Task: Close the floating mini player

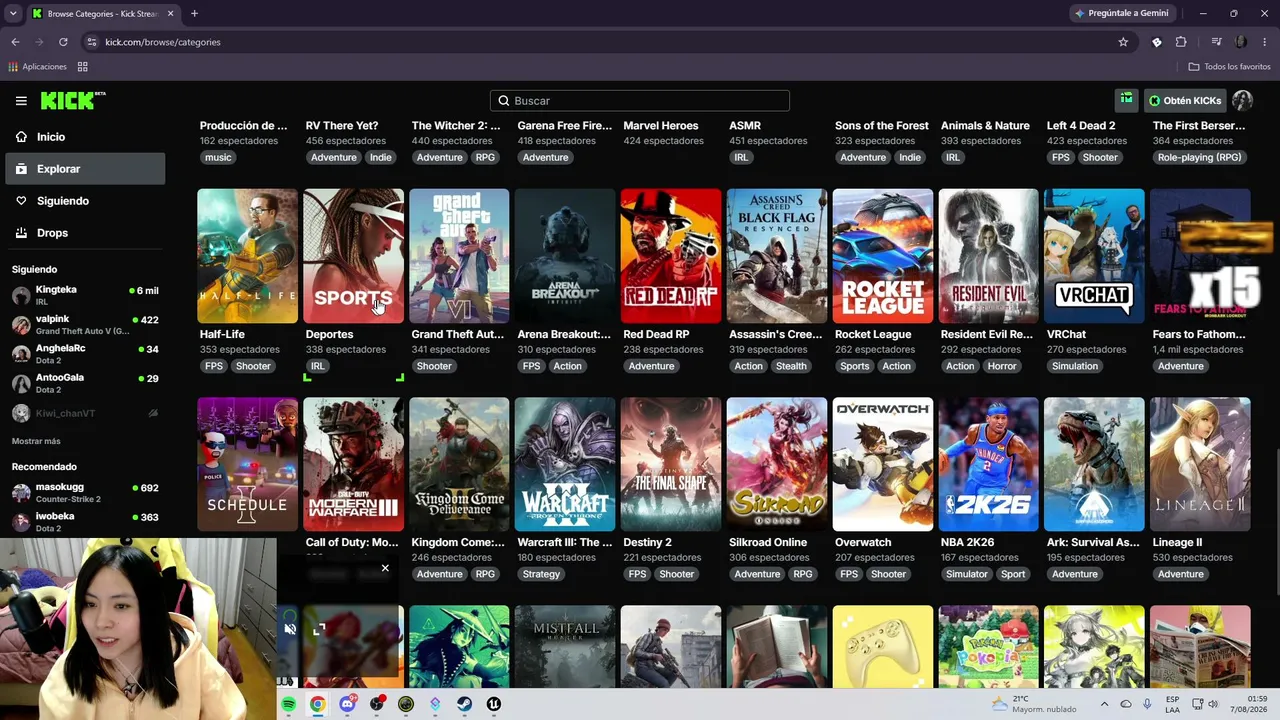Action: tap(385, 568)
